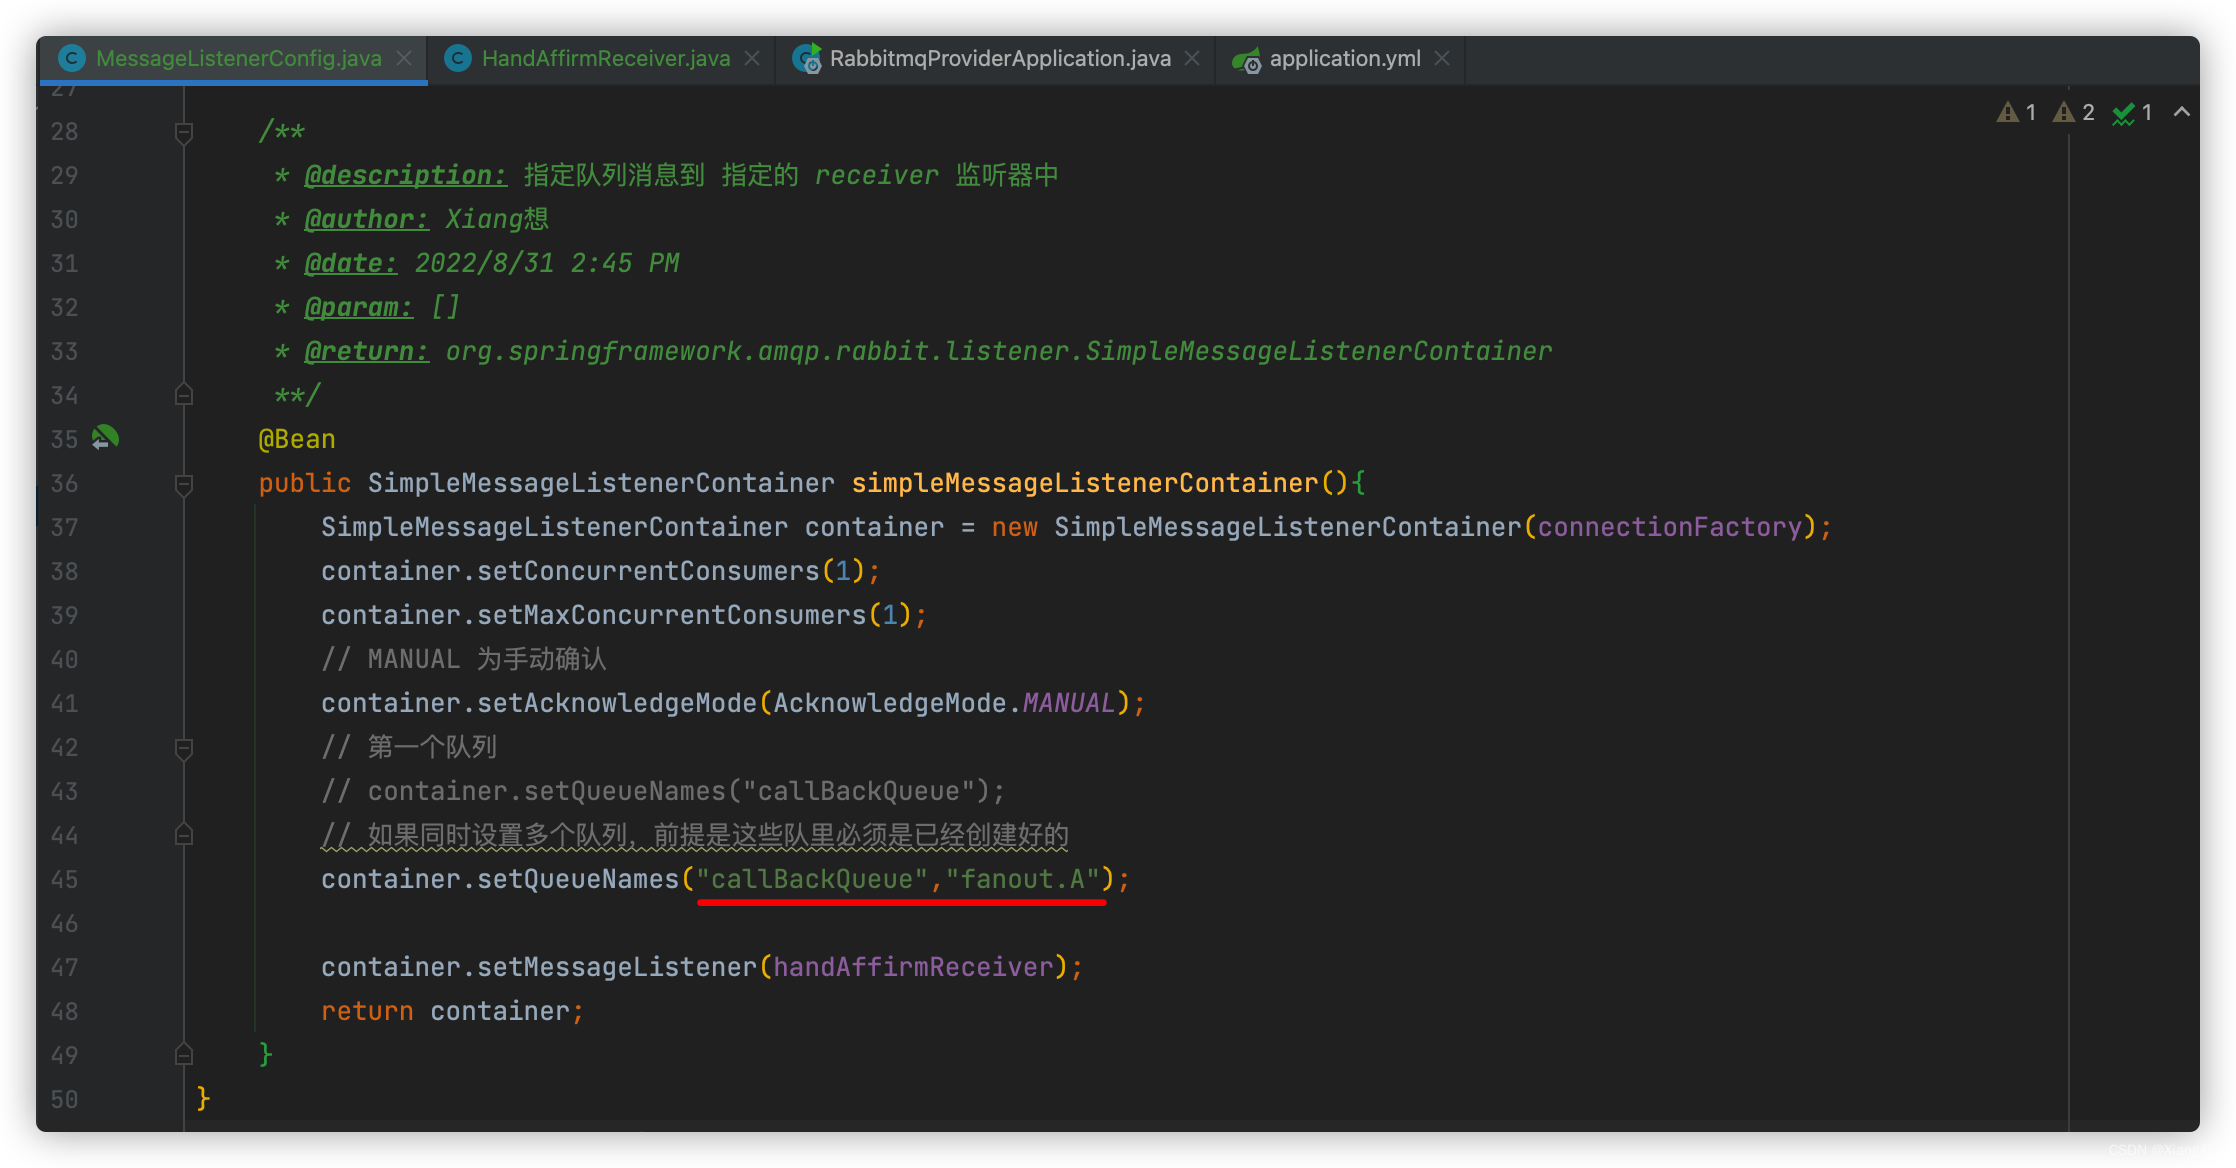The width and height of the screenshot is (2236, 1168).
Task: Click the MessageListenerConfig.java class icon
Action: pos(71,59)
